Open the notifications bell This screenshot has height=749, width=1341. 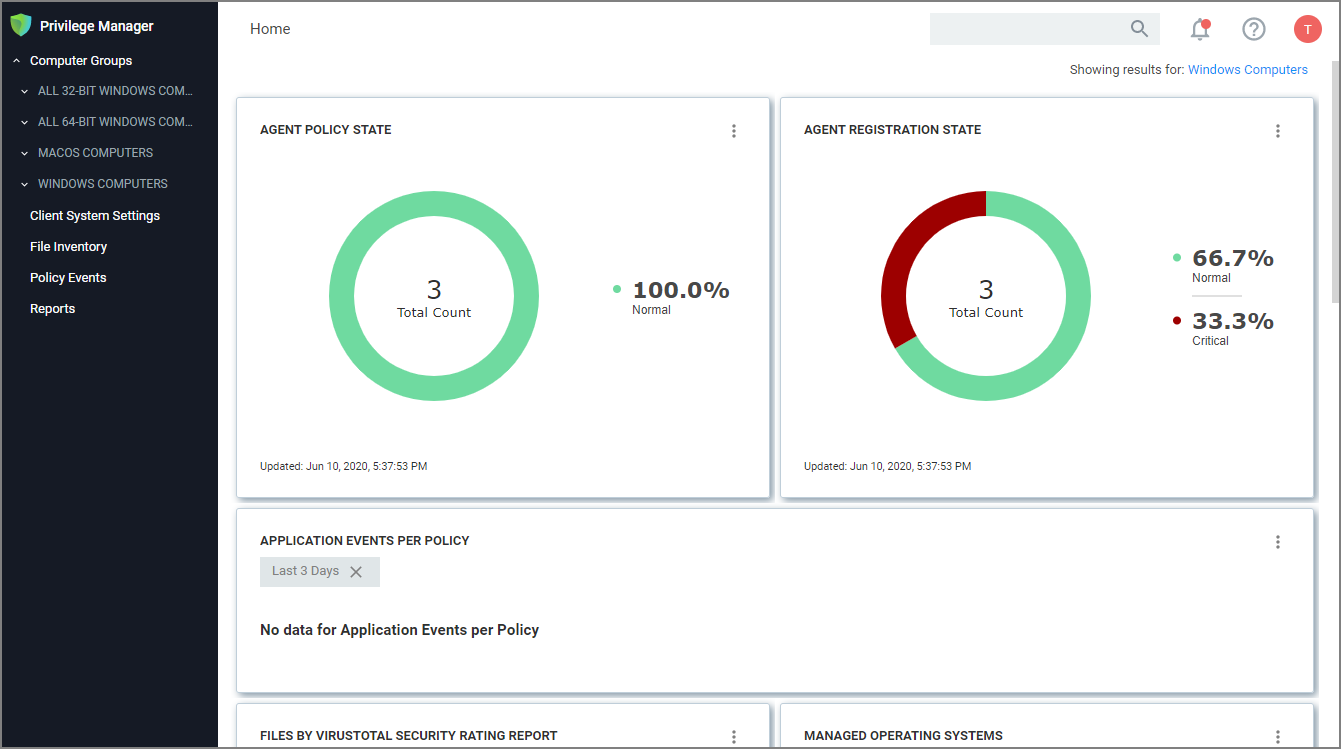(1199, 30)
